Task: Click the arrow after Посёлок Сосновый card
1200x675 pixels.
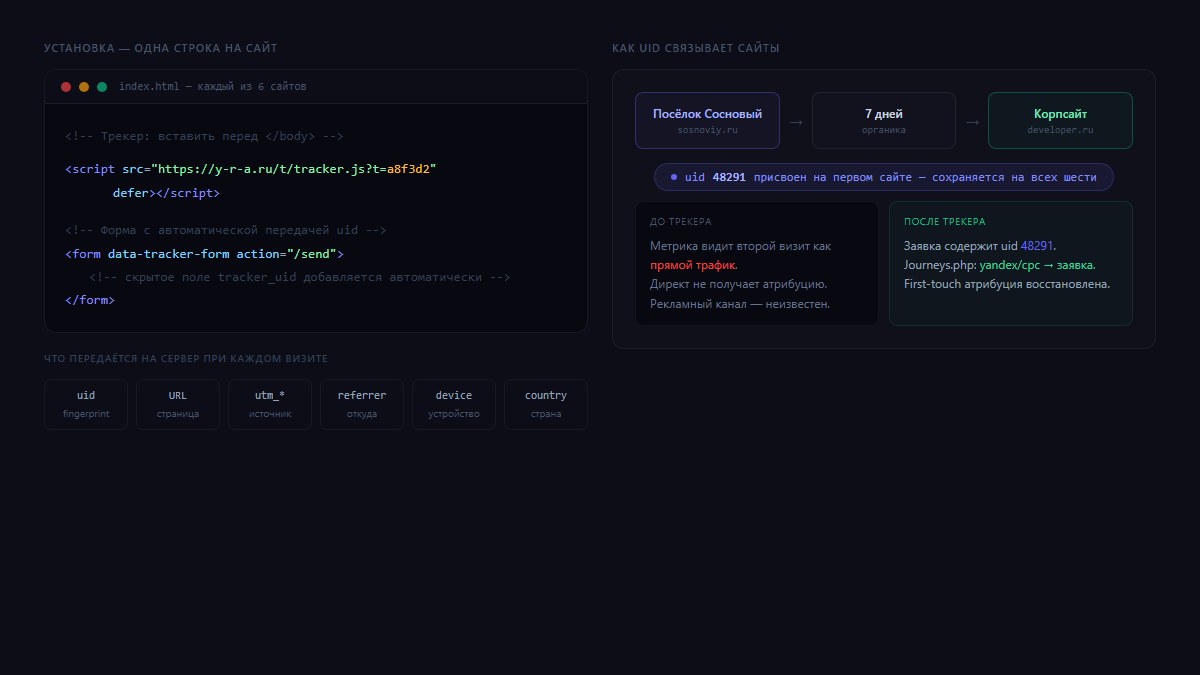Action: [796, 122]
